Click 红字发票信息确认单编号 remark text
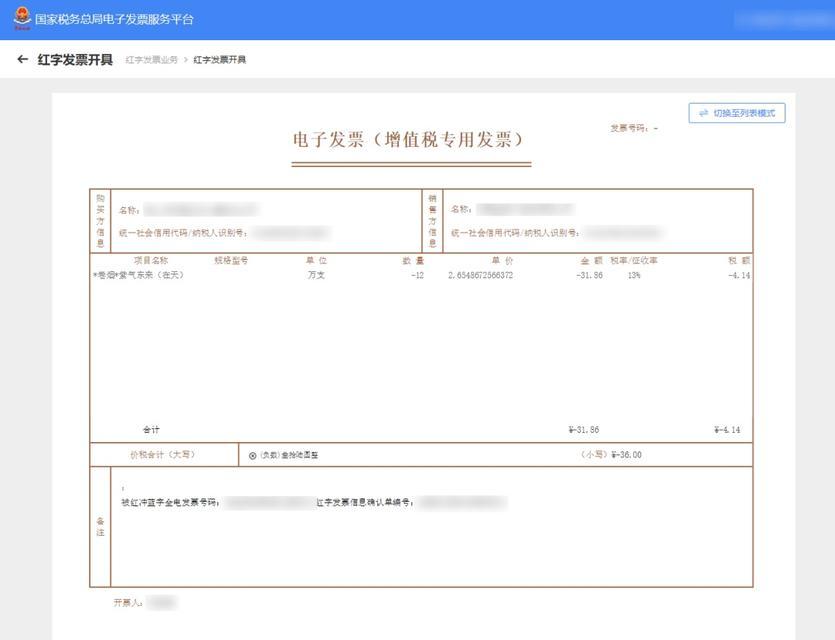 click(365, 502)
